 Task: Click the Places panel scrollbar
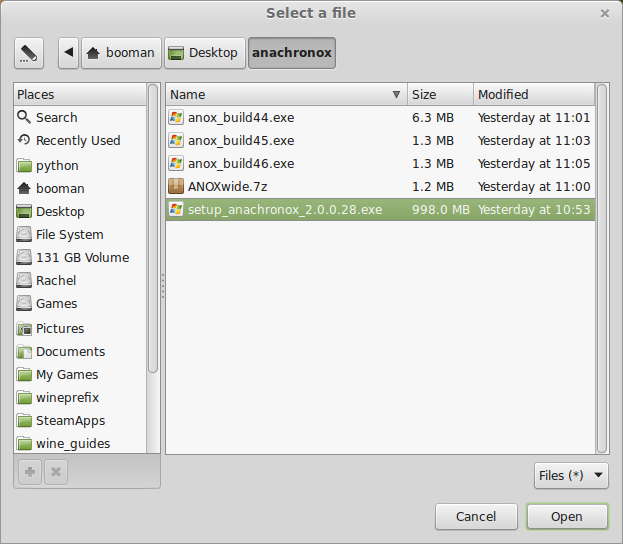coord(153,228)
